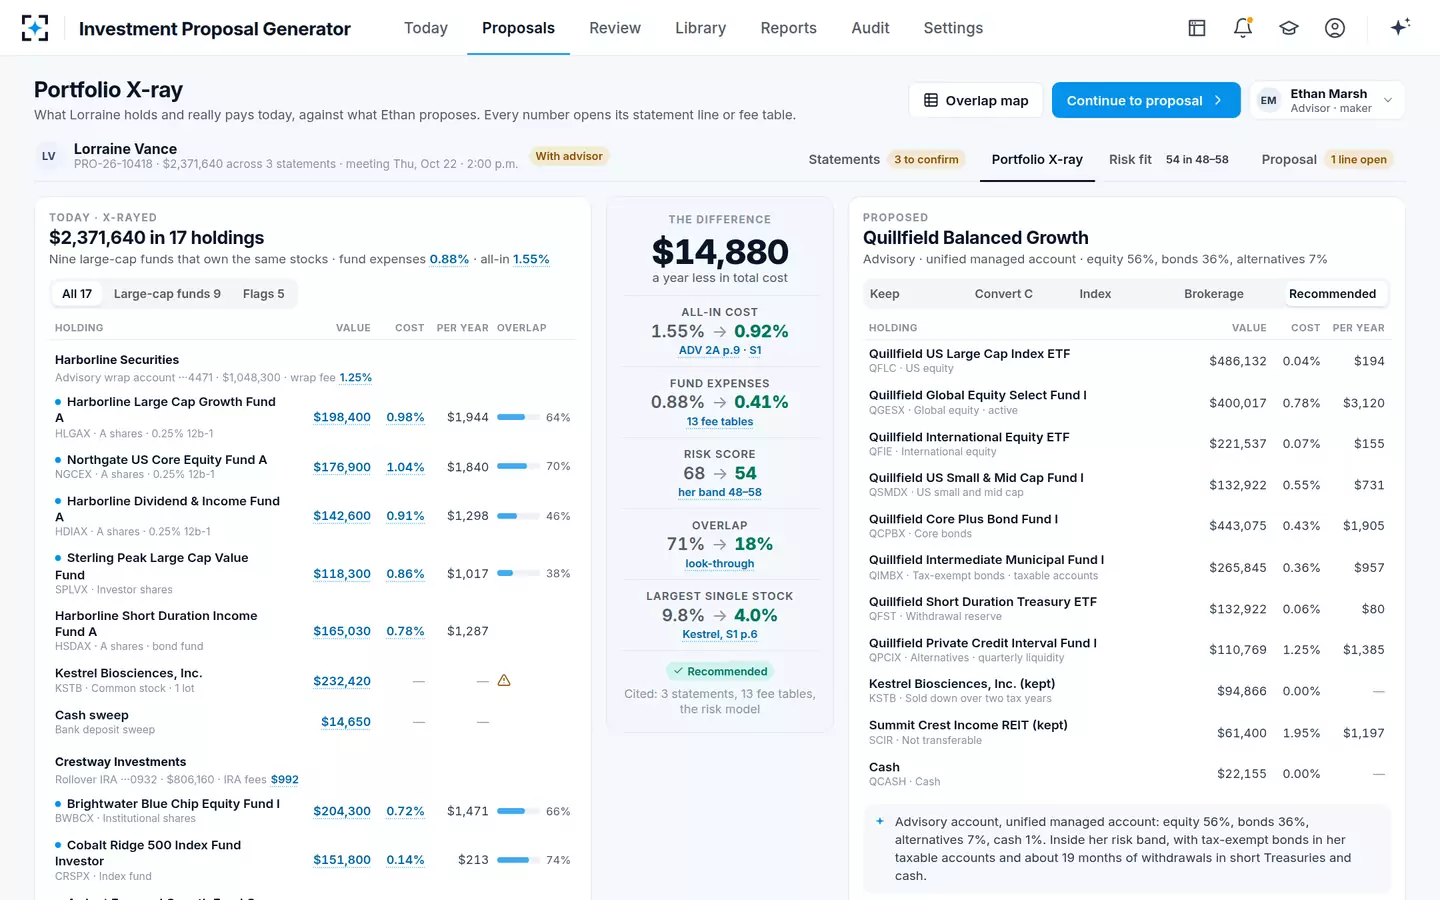Open the notifications bell
This screenshot has height=900, width=1440.
pyautogui.click(x=1243, y=28)
